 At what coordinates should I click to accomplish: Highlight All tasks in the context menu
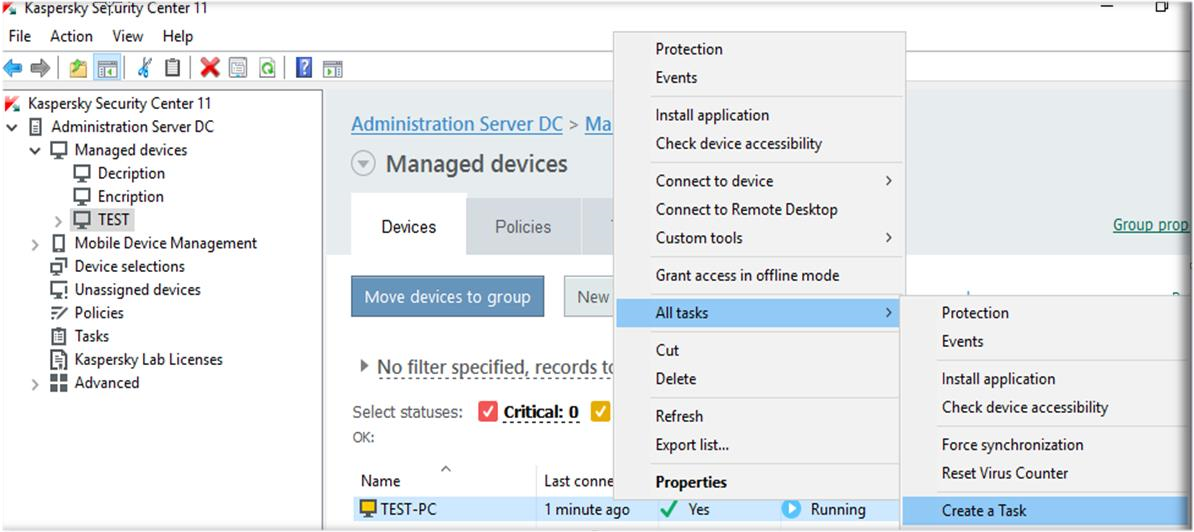758,313
